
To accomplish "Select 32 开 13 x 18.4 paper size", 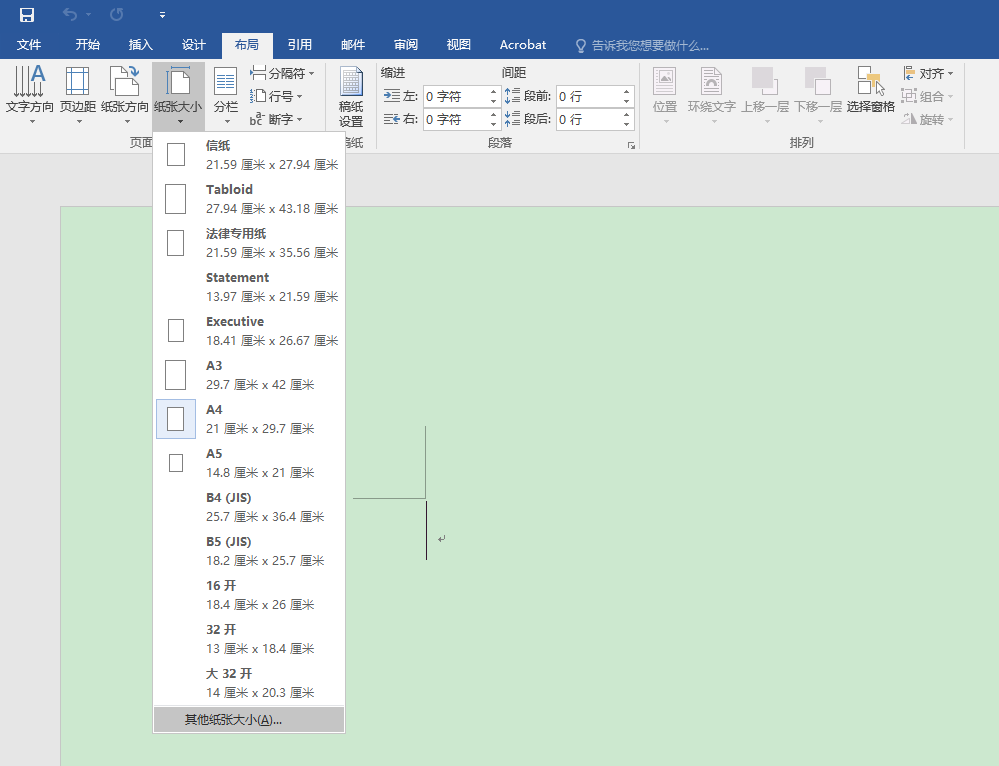I will [x=249, y=639].
